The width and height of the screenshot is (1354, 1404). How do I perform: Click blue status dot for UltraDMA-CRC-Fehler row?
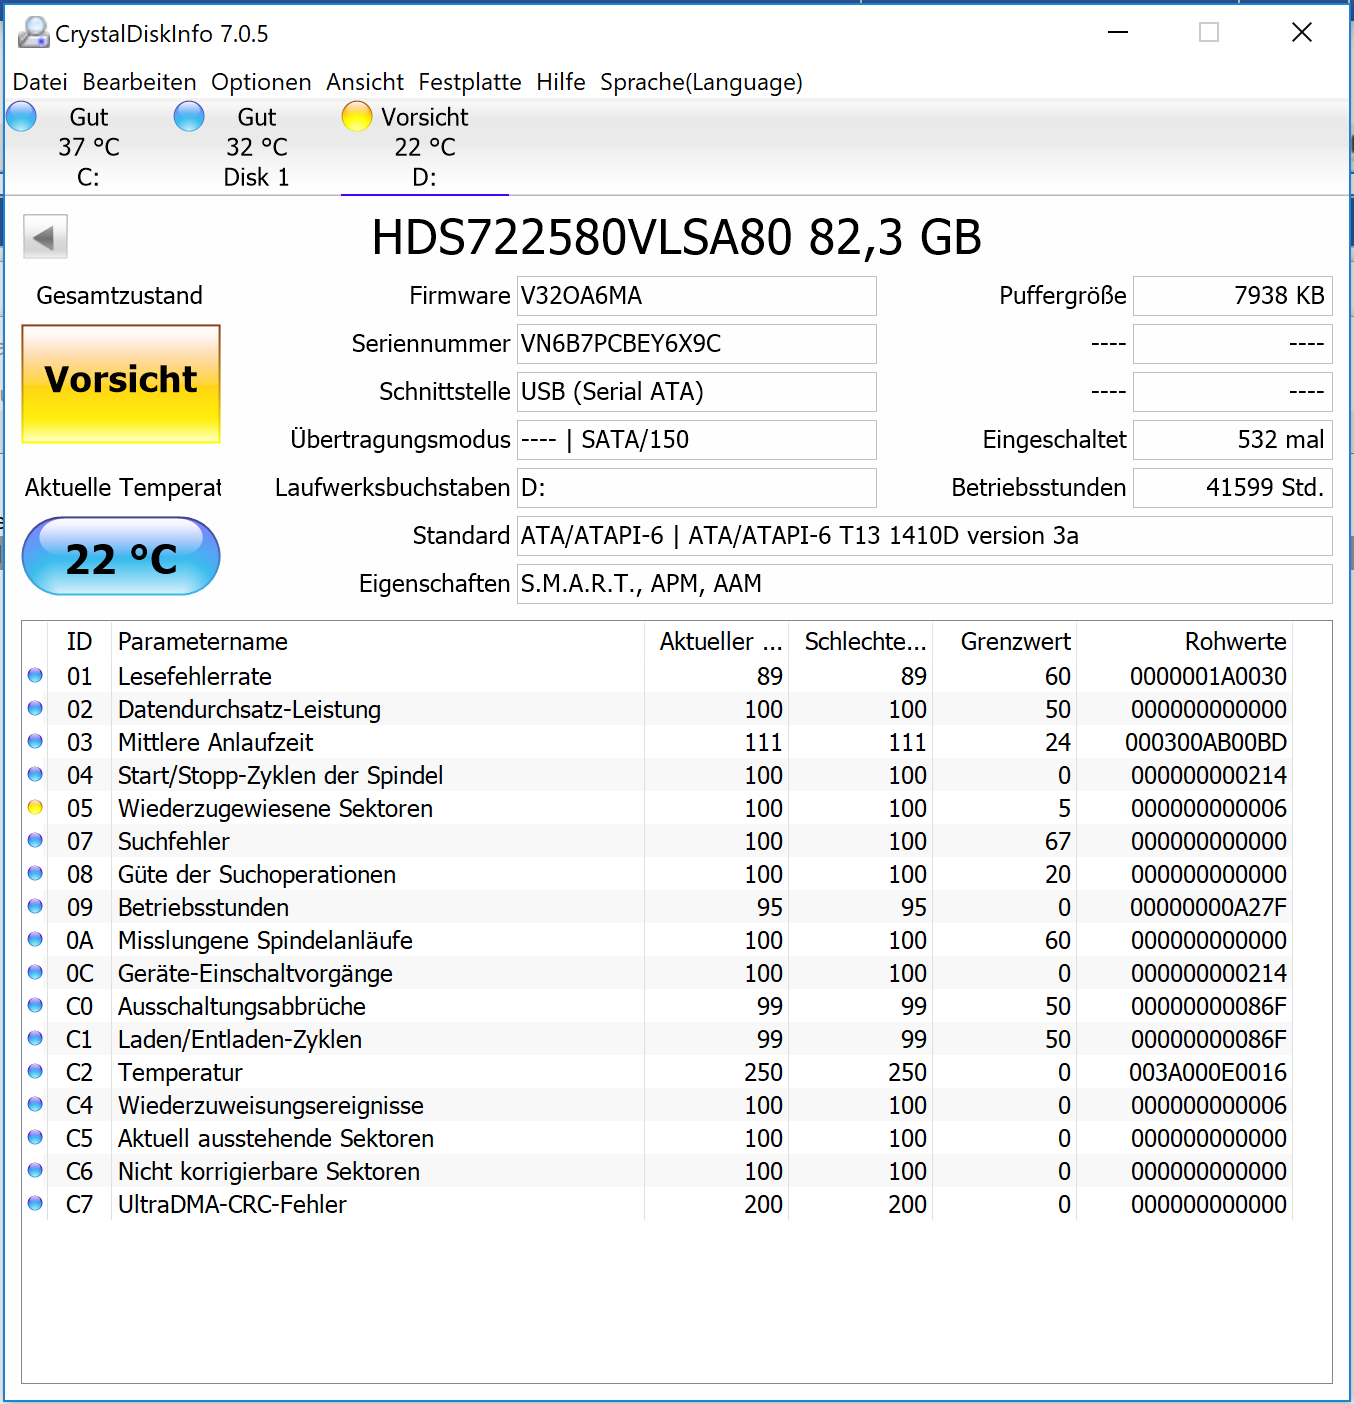(35, 1204)
